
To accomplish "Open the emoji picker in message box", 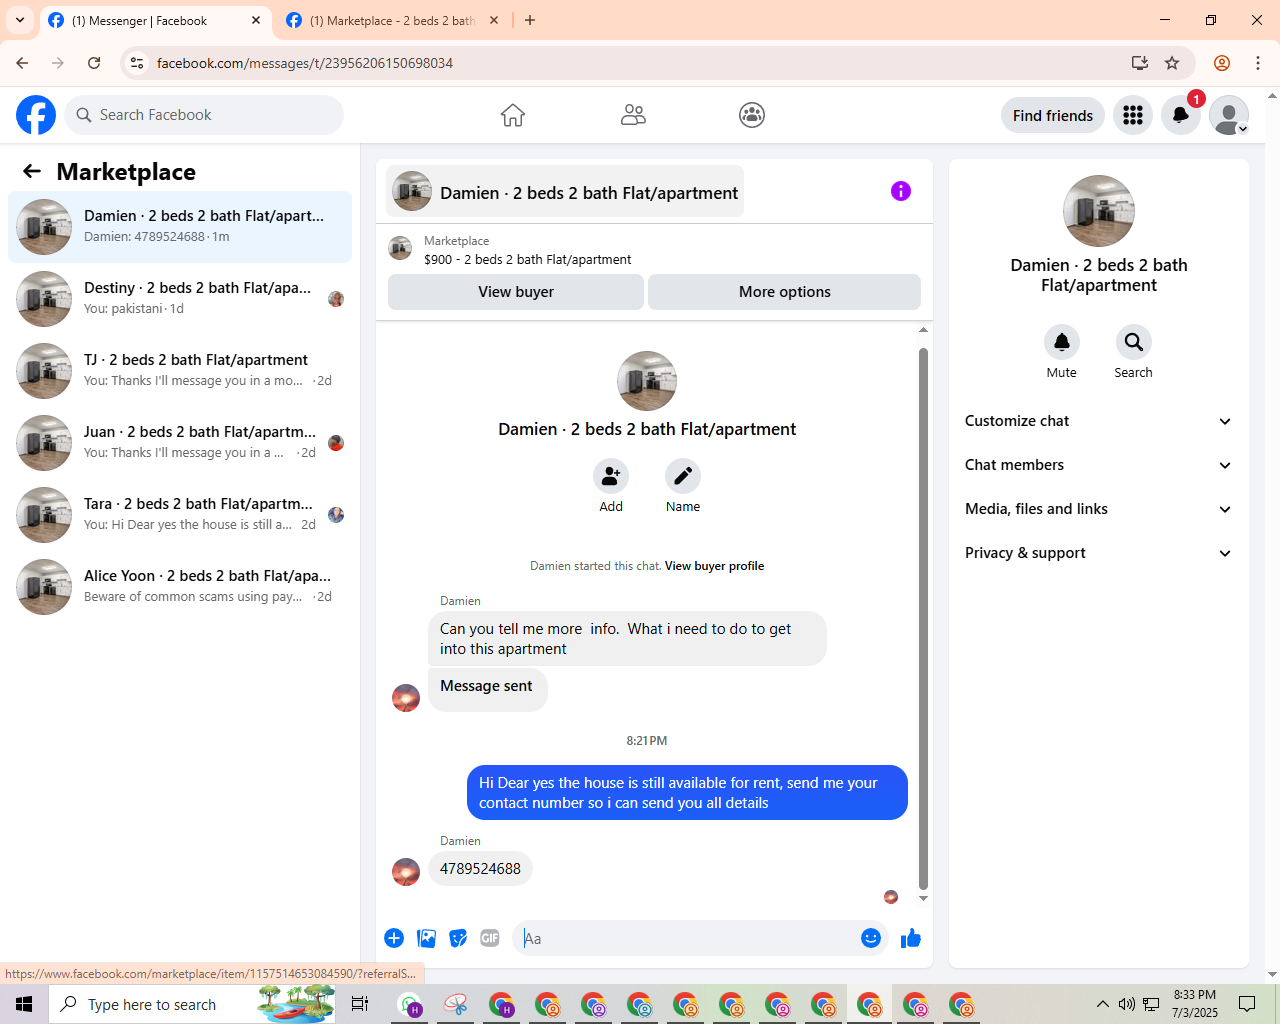I will (x=871, y=938).
